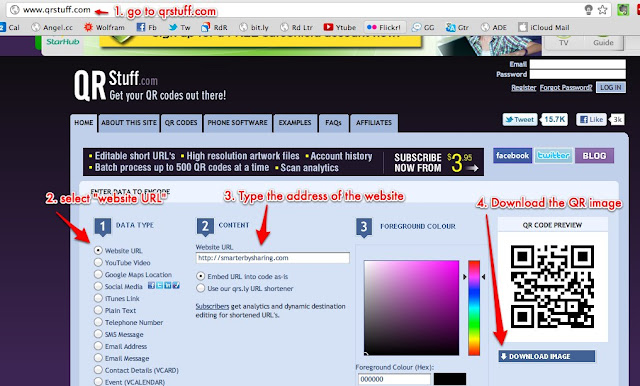The height and width of the screenshot is (386, 640).
Task: Select the YouTube Video data type
Action: tap(98, 262)
